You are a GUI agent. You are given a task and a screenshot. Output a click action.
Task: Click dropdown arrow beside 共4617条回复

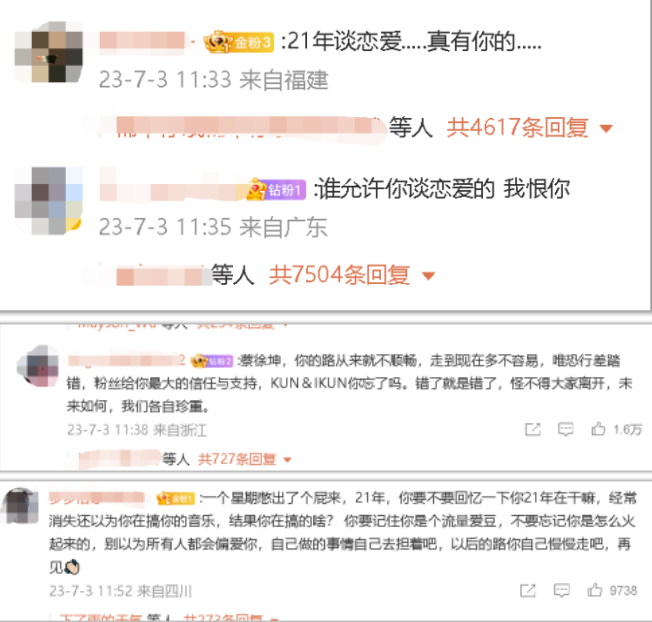606,128
